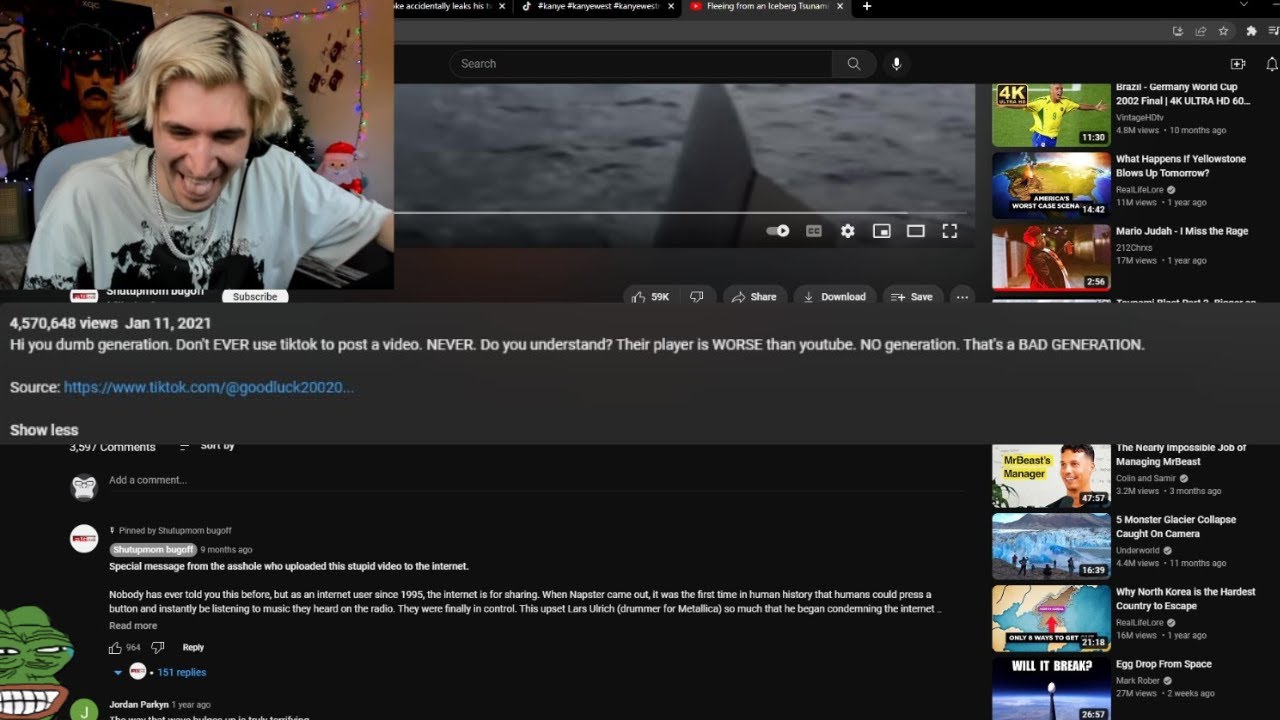Open pinned commenter's channel avatar
This screenshot has width=1280, height=720.
(84, 538)
